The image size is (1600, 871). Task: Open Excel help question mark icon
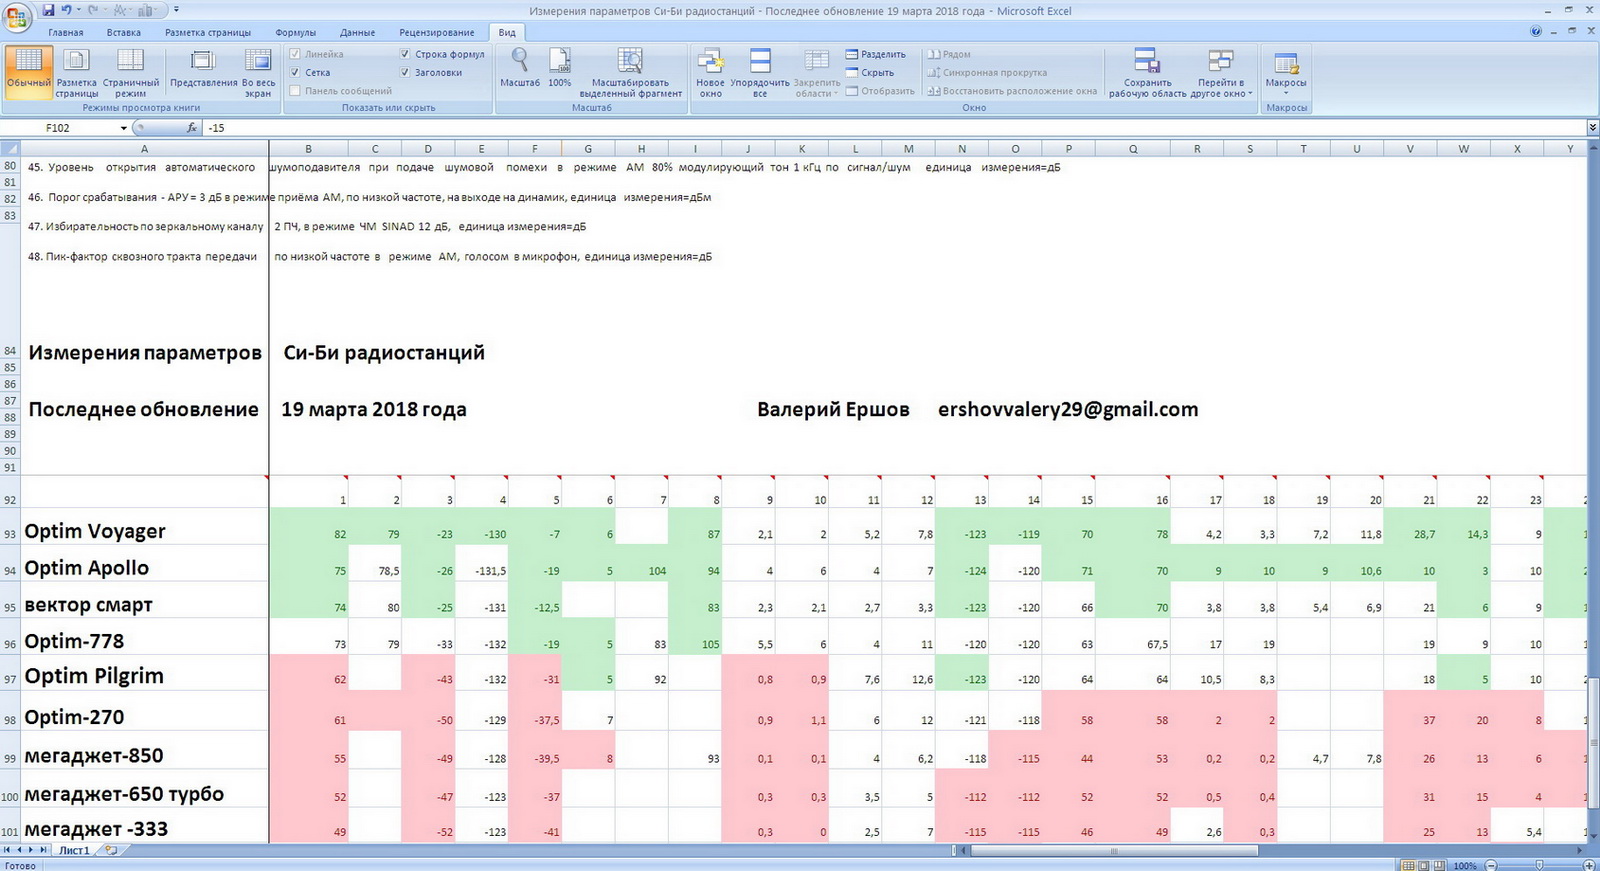tap(1536, 32)
